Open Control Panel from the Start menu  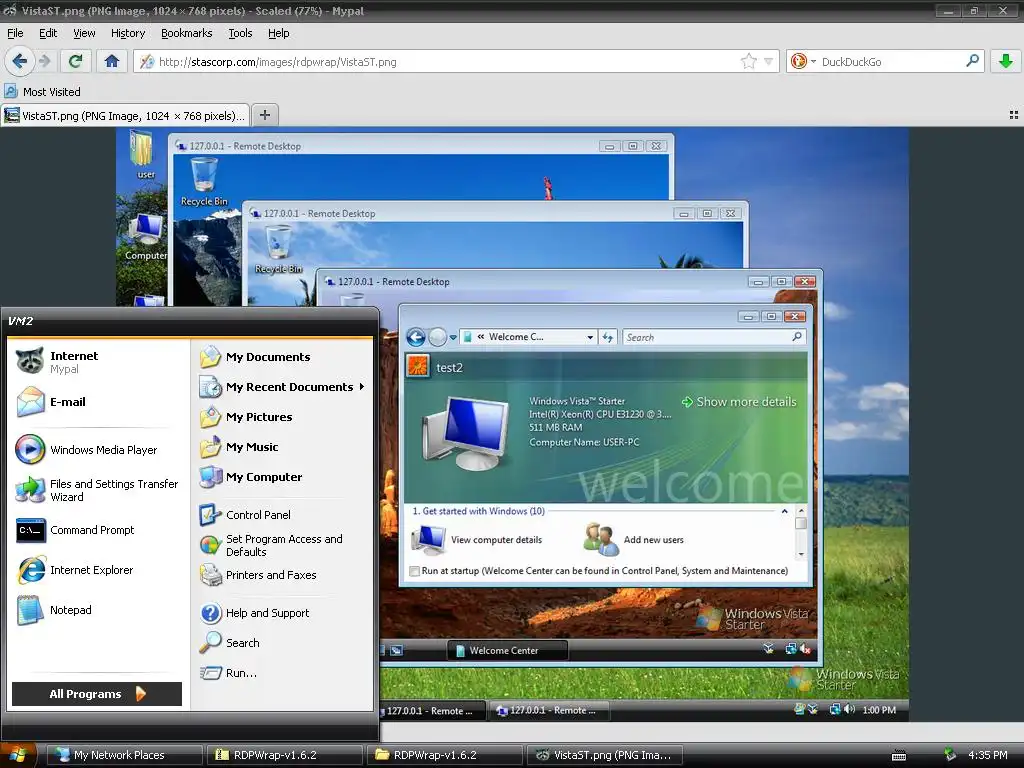click(283, 515)
